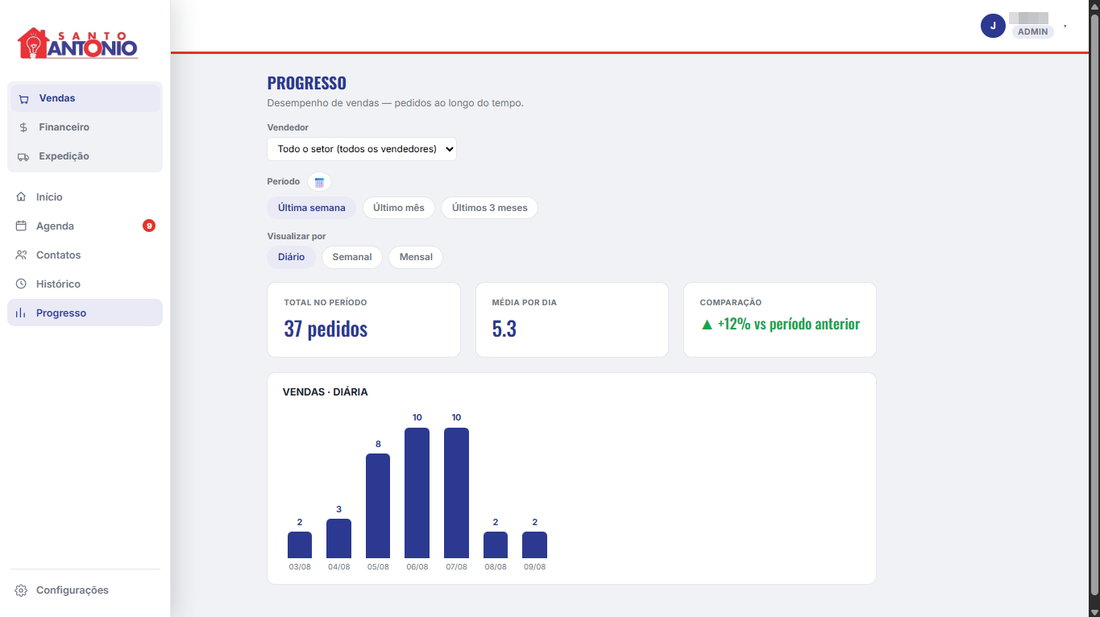Open Configurações at the sidebar bottom
The image size is (1100, 617).
click(85, 590)
